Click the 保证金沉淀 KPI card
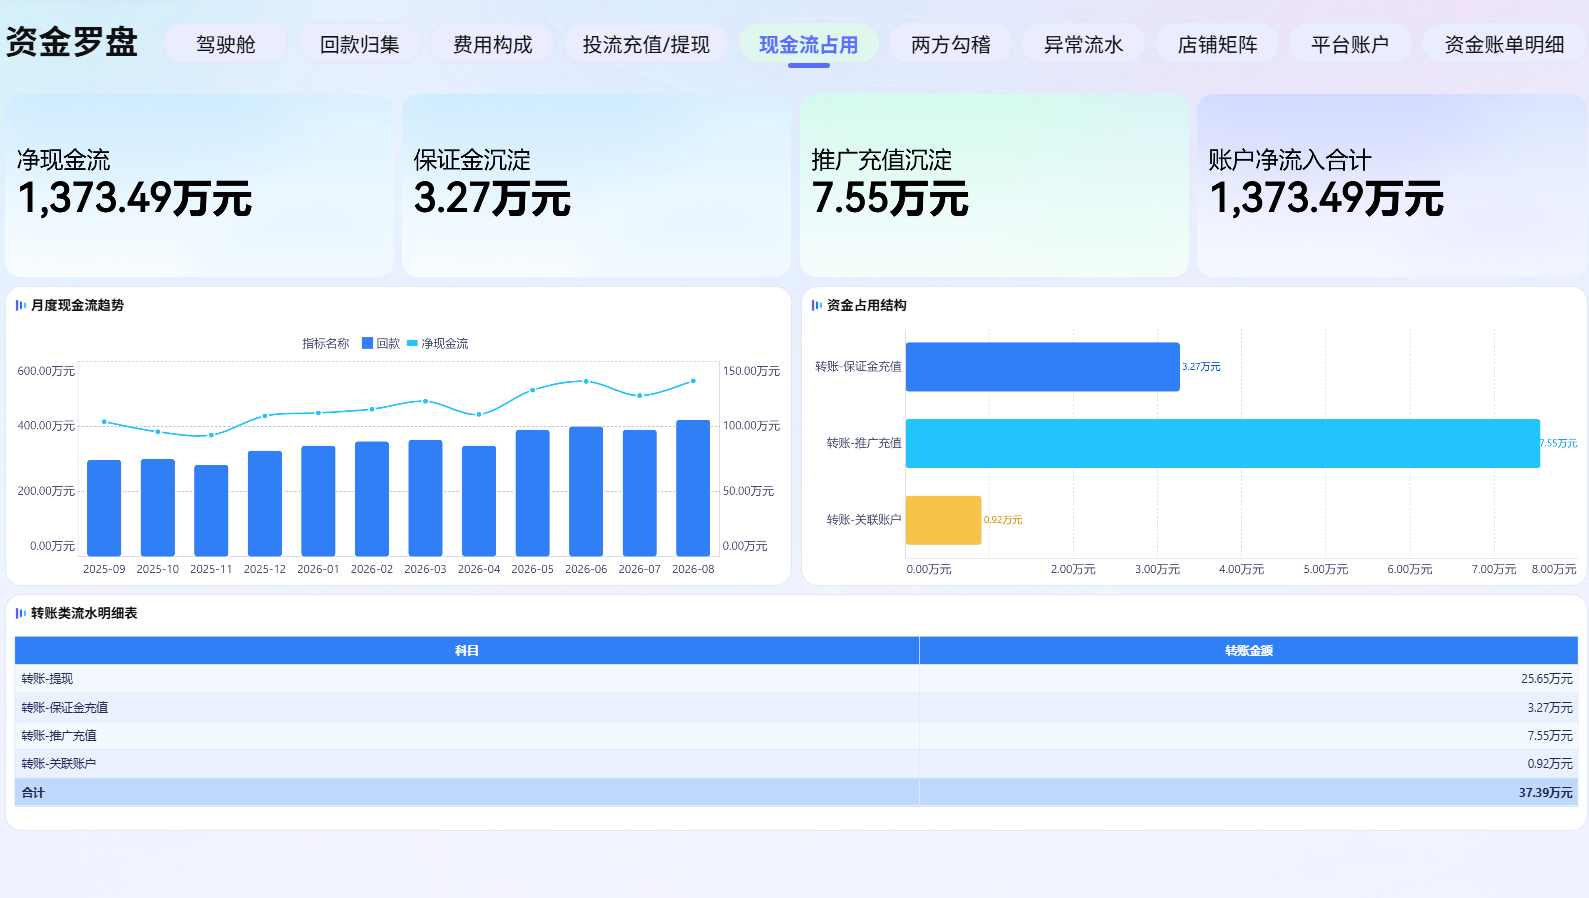1589x898 pixels. [x=596, y=186]
